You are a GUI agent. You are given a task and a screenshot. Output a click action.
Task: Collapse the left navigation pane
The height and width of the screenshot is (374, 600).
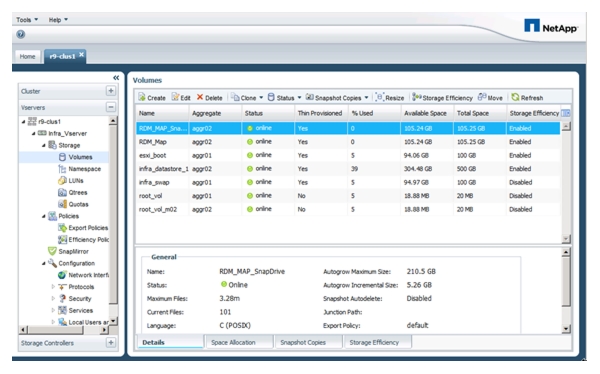click(116, 78)
